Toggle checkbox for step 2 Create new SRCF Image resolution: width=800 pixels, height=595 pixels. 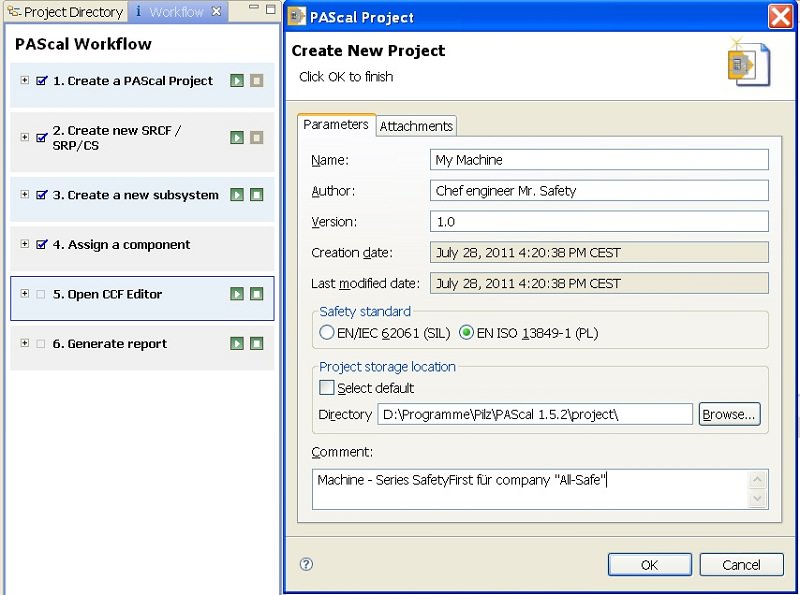point(42,138)
